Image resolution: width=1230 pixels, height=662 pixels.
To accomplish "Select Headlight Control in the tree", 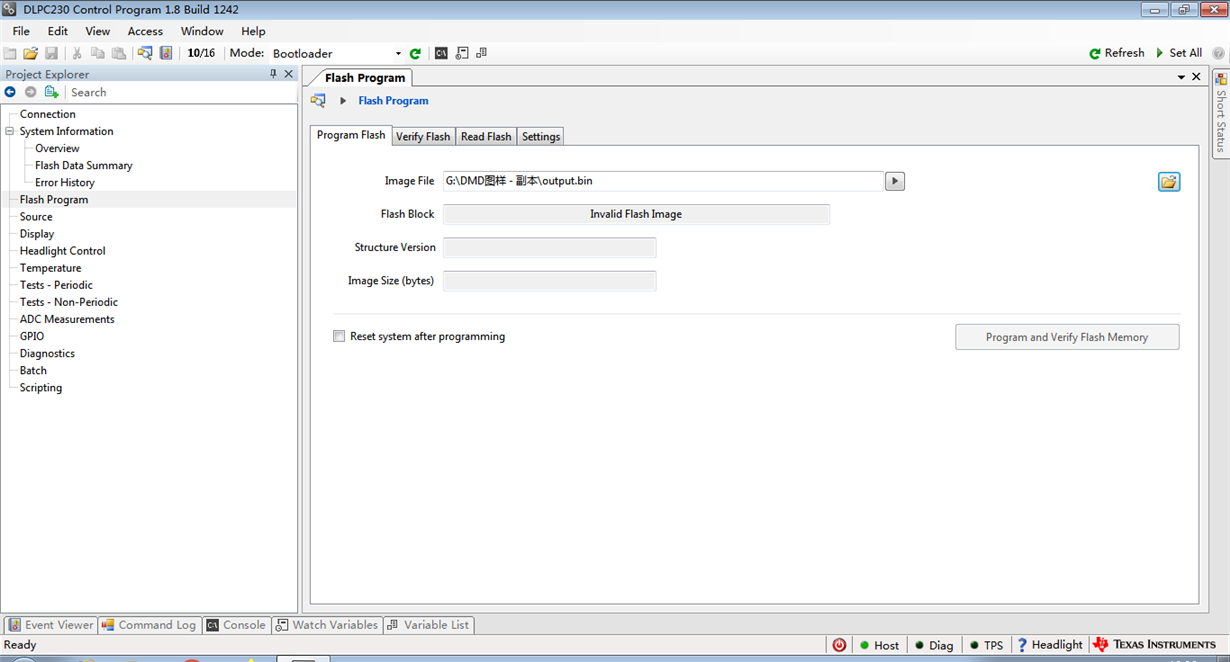I will [x=62, y=251].
